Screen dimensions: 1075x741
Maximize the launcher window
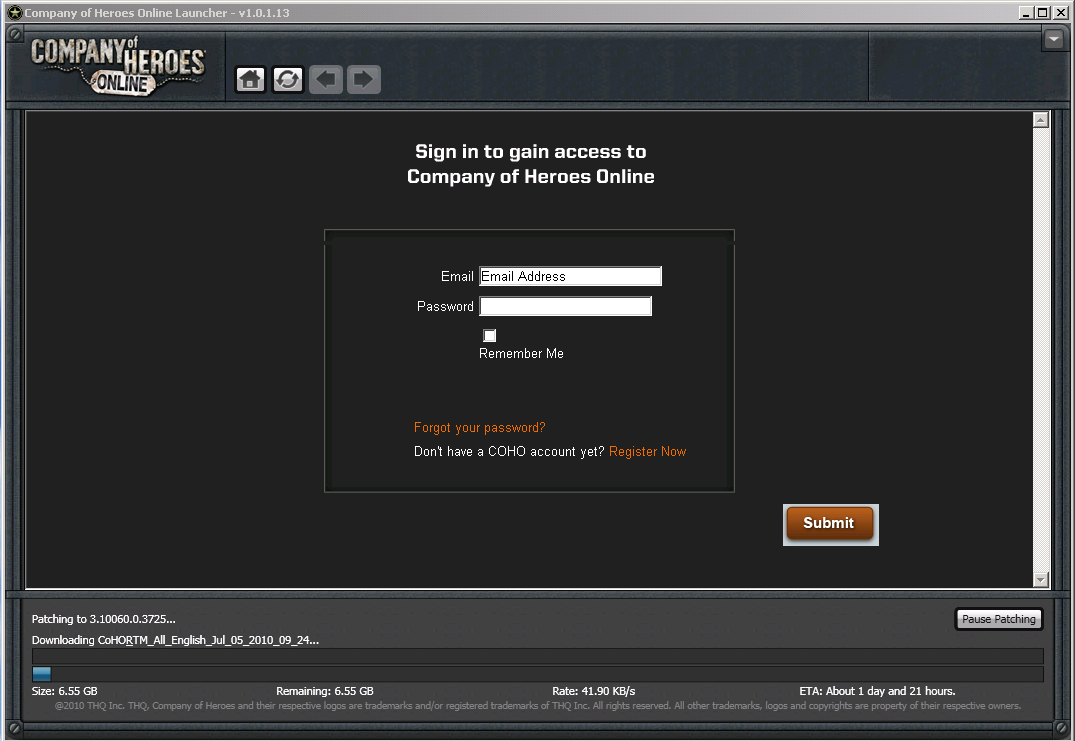1043,12
